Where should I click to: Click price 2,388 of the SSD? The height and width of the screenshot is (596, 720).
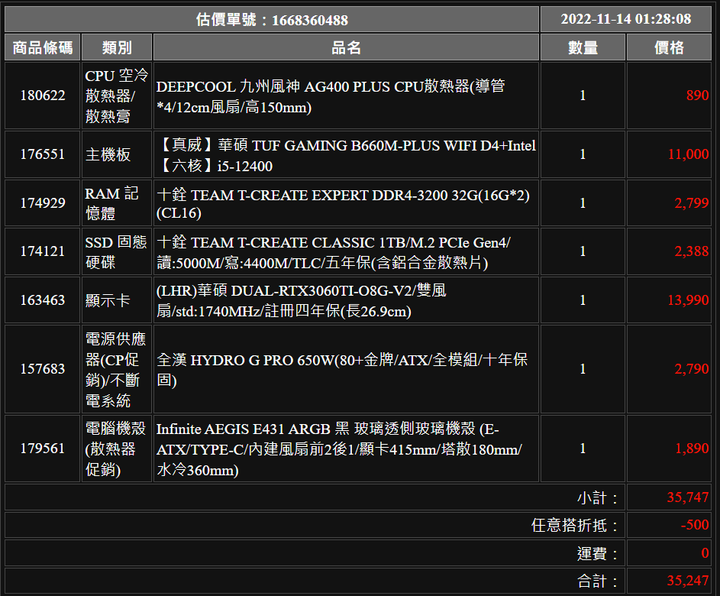(692, 252)
